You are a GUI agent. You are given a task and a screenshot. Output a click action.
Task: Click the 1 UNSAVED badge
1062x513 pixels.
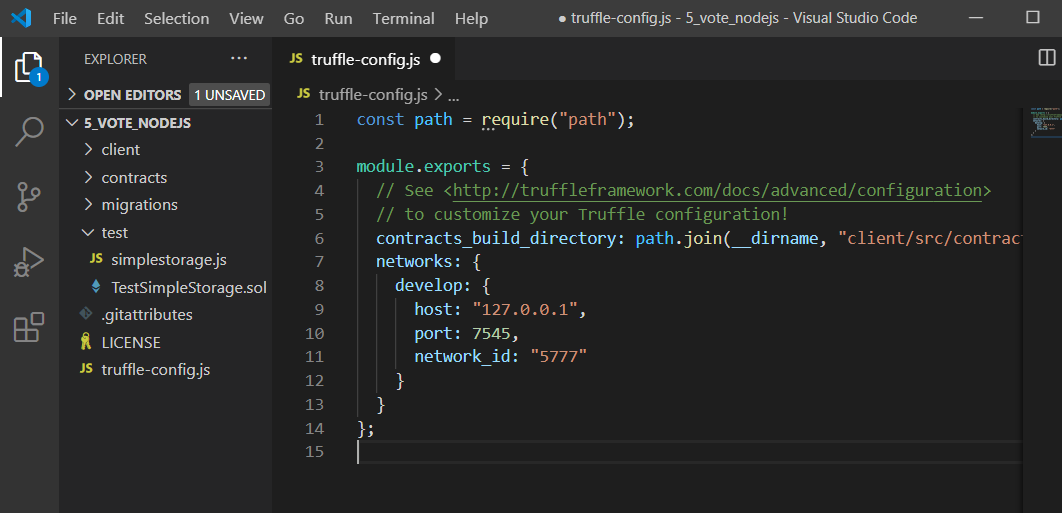tap(230, 95)
